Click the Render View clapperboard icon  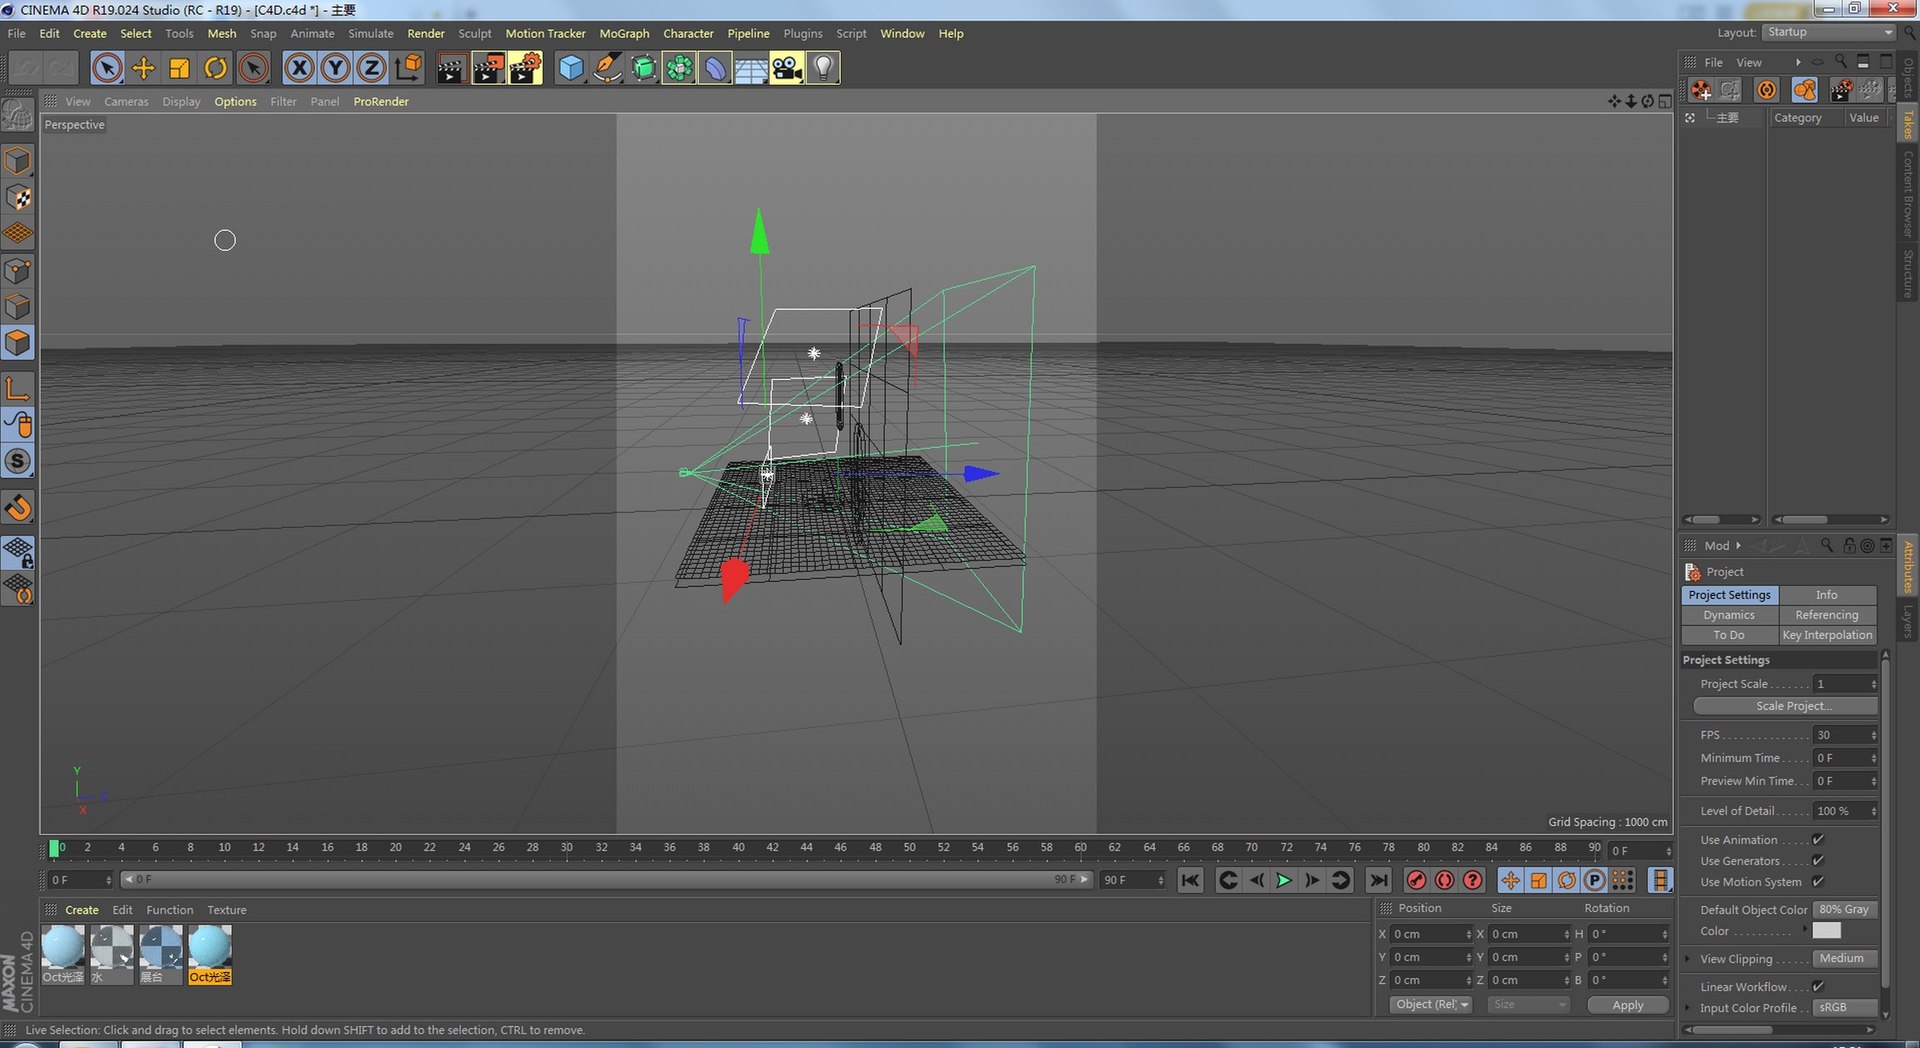click(x=451, y=68)
